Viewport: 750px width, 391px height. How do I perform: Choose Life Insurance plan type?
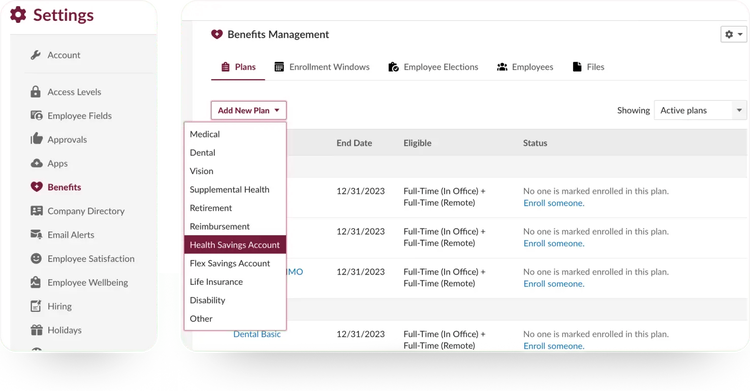point(235,281)
